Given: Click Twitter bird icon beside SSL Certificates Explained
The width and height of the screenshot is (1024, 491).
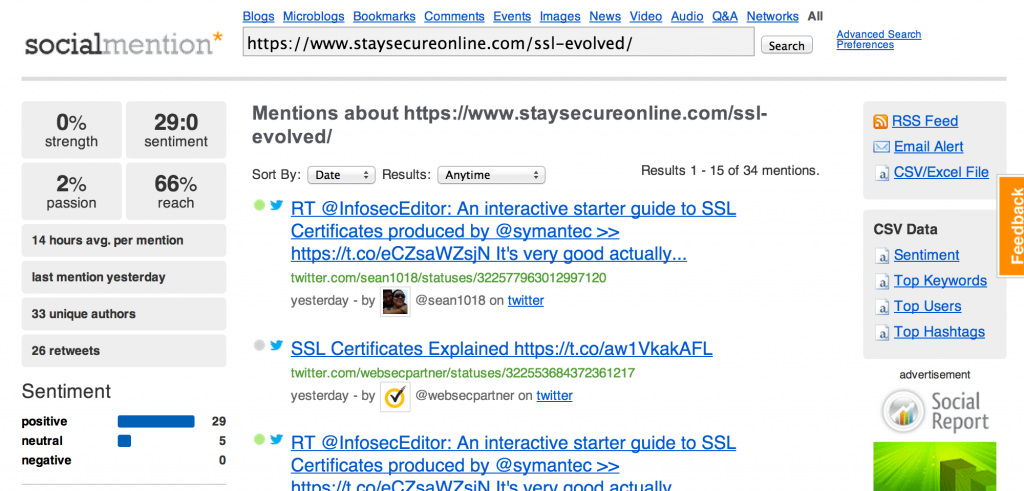Looking at the screenshot, I should pos(276,345).
